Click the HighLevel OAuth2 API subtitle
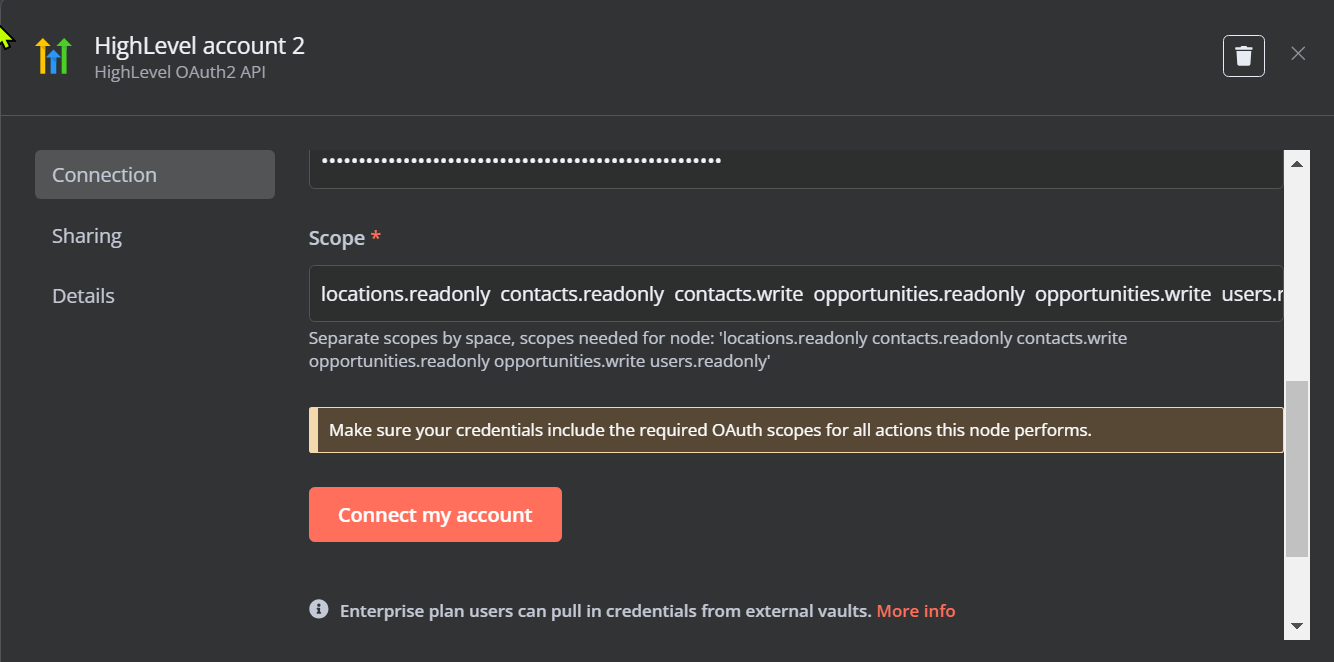The image size is (1334, 662). click(179, 72)
